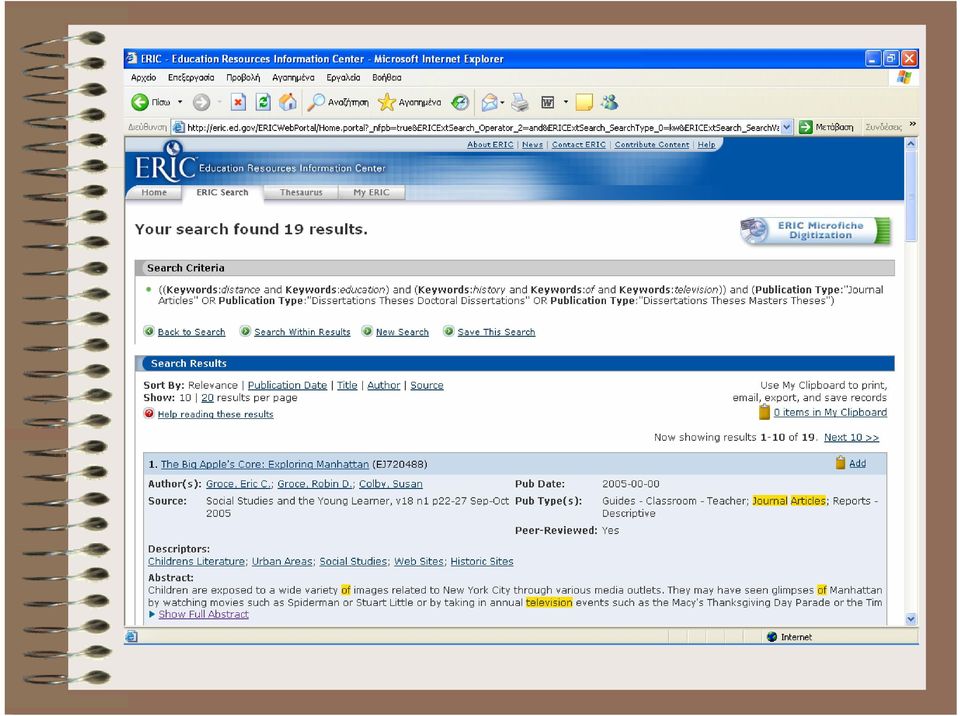This screenshot has width=960, height=716.
Task: Sort results by Author
Action: (384, 385)
